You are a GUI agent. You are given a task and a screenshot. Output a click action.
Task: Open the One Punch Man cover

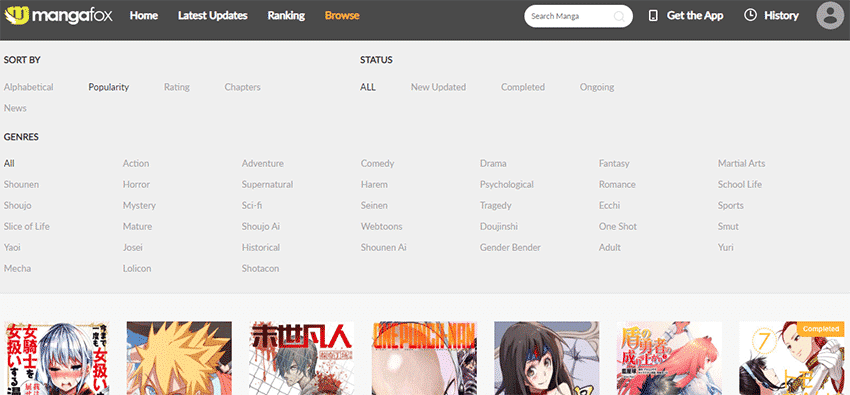424,358
